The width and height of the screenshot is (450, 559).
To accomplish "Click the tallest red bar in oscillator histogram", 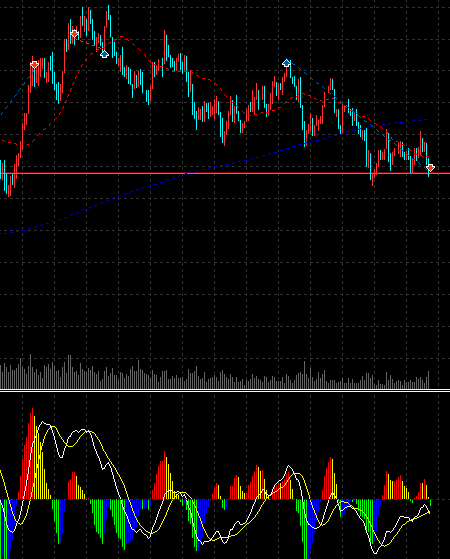I will (x=32, y=453).
